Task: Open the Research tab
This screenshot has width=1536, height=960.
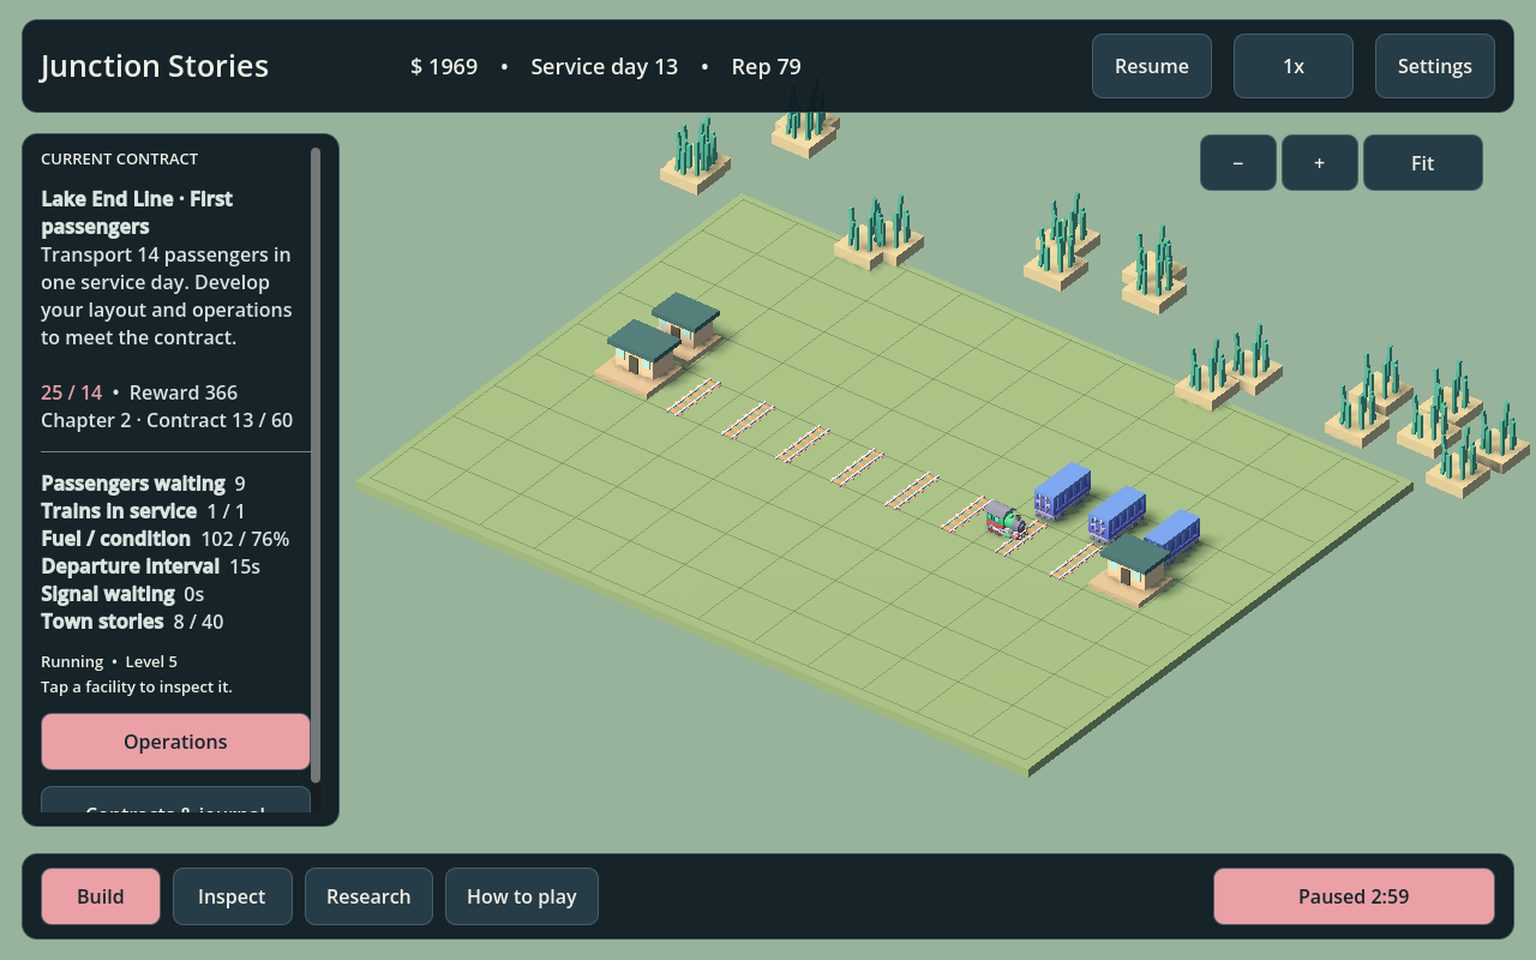Action: tap(368, 896)
